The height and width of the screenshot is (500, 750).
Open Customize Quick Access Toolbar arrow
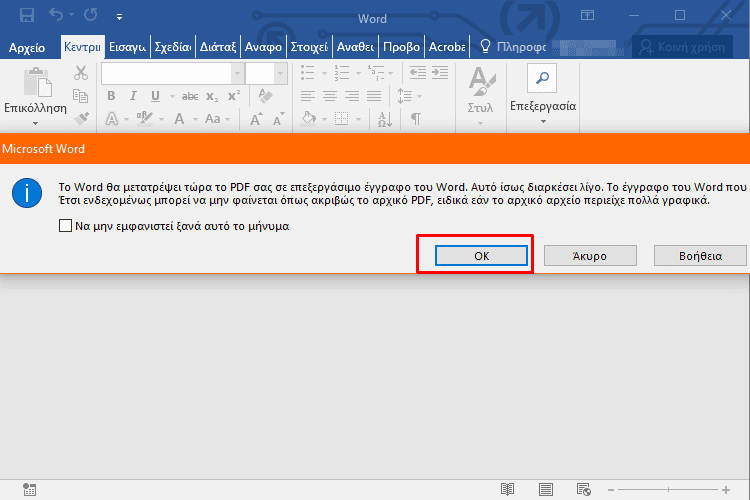point(119,17)
